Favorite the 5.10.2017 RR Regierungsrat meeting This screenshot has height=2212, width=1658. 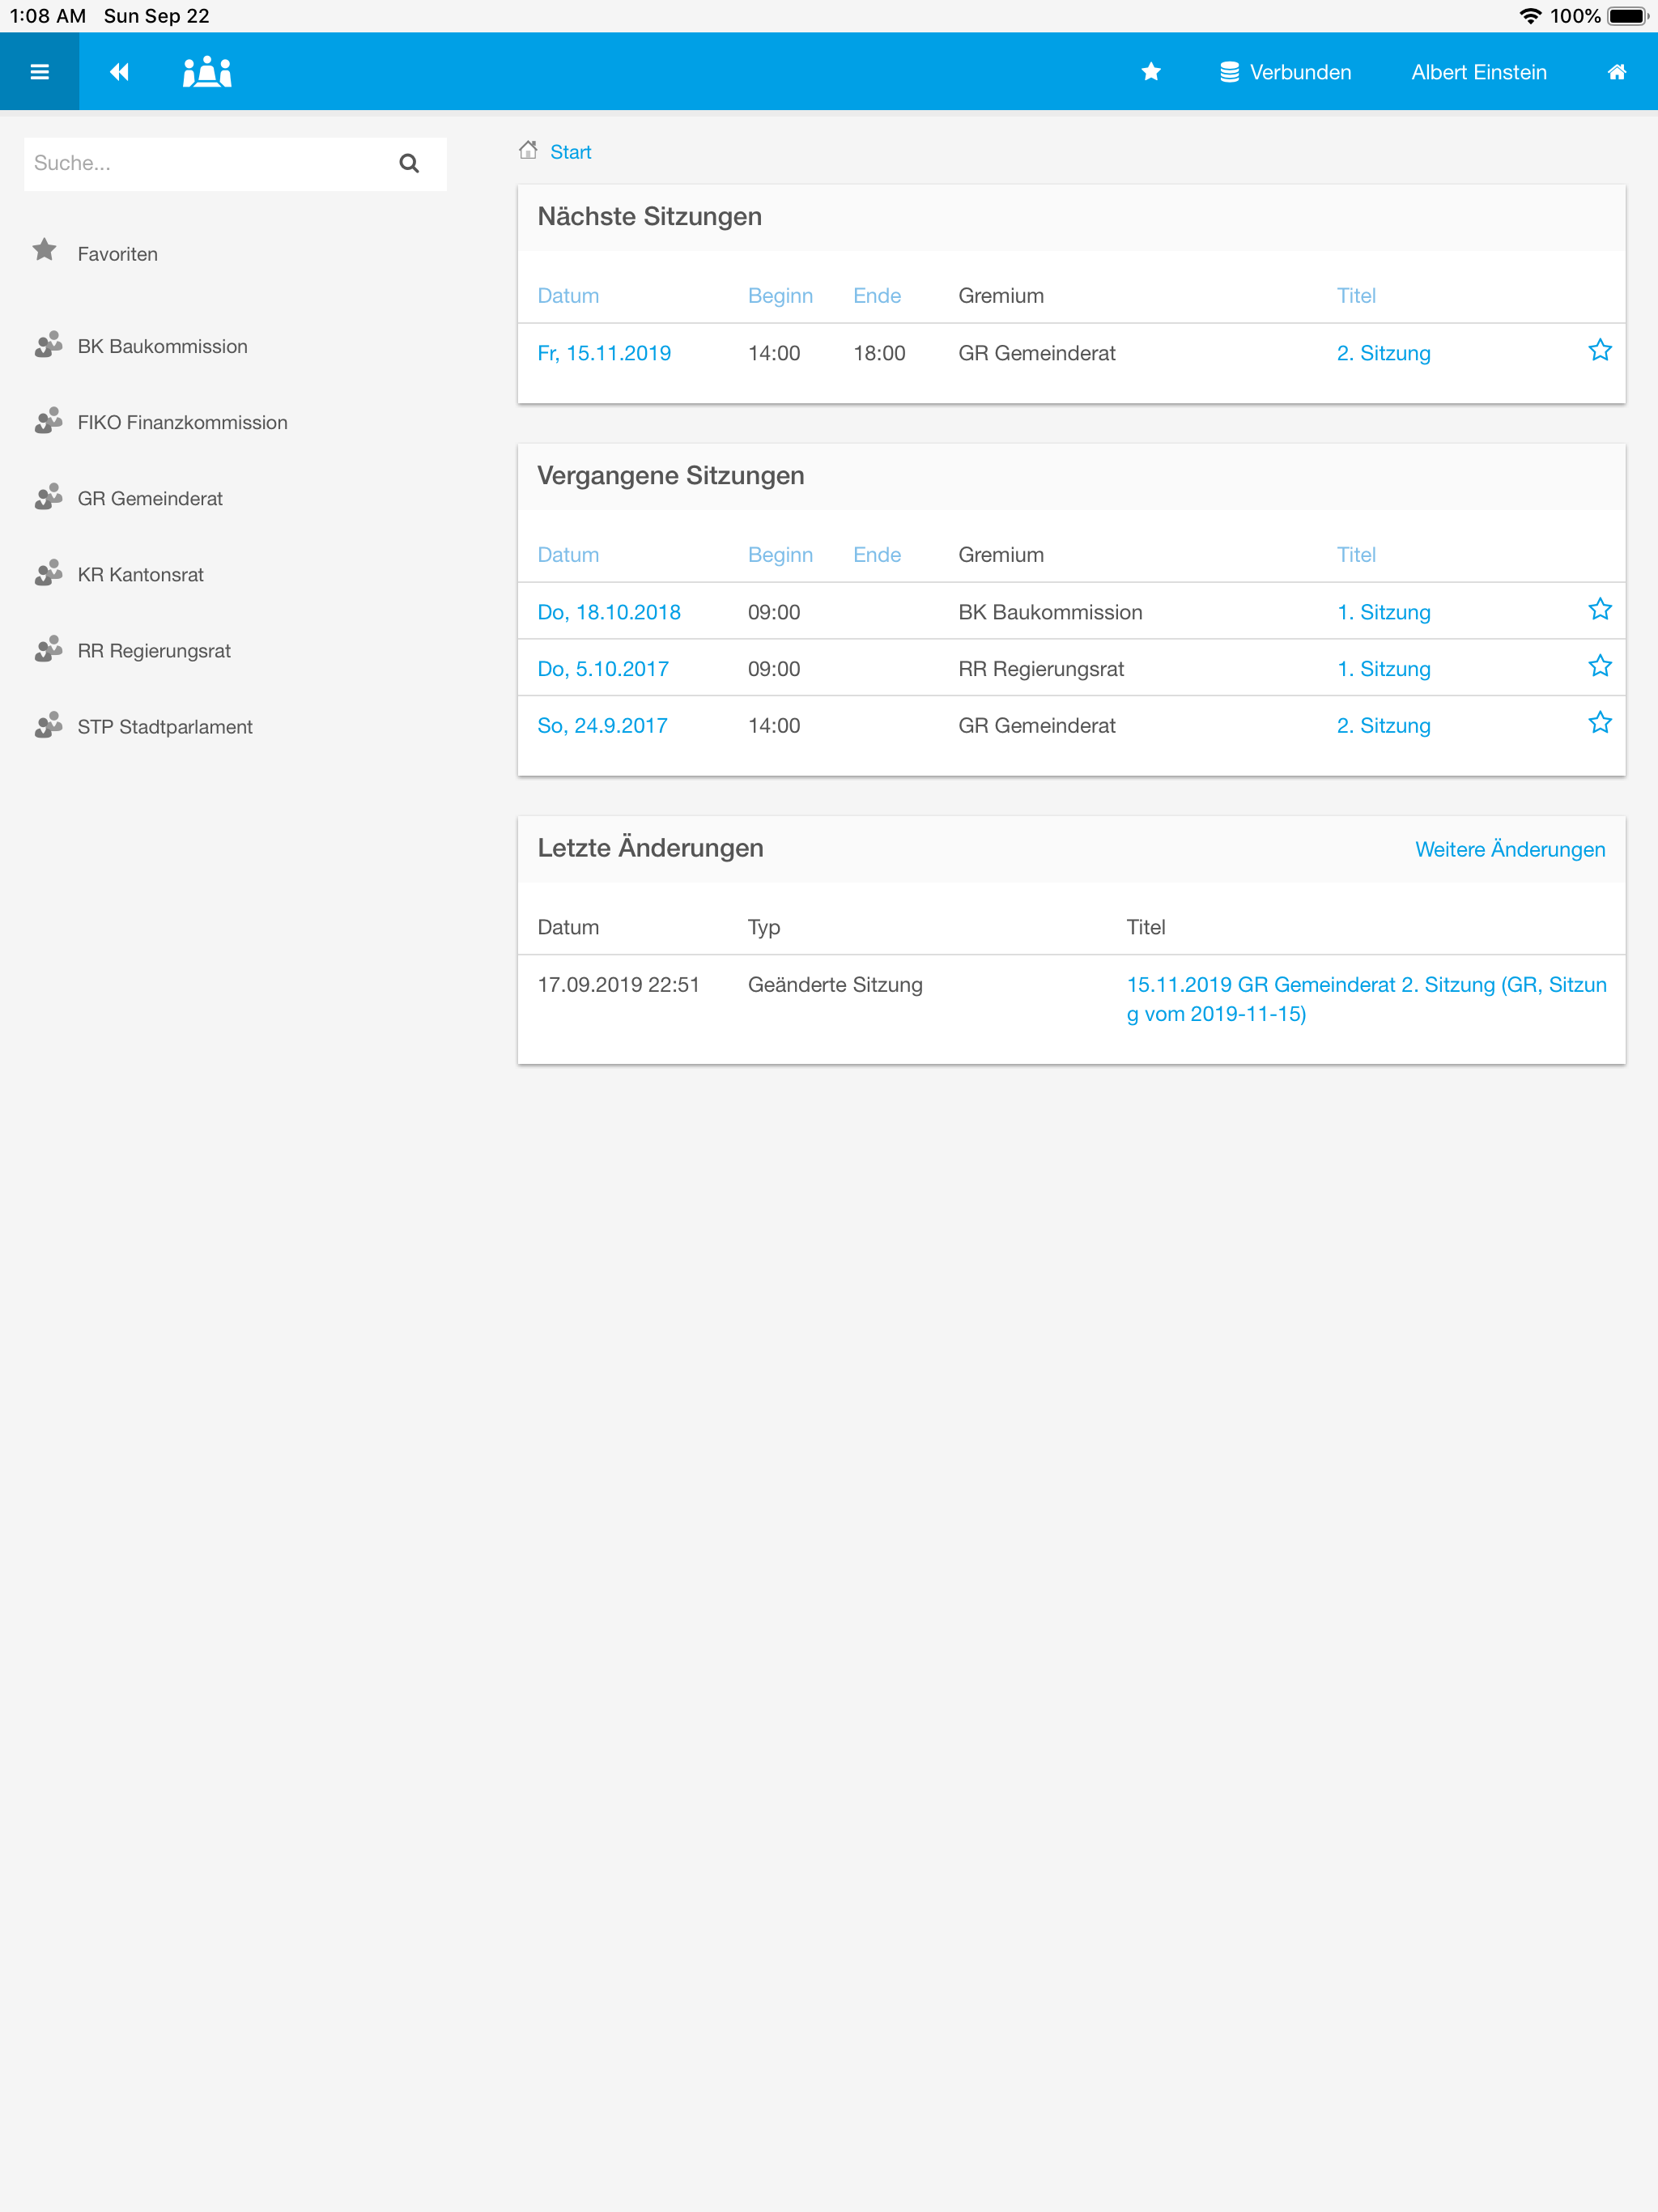(1599, 666)
